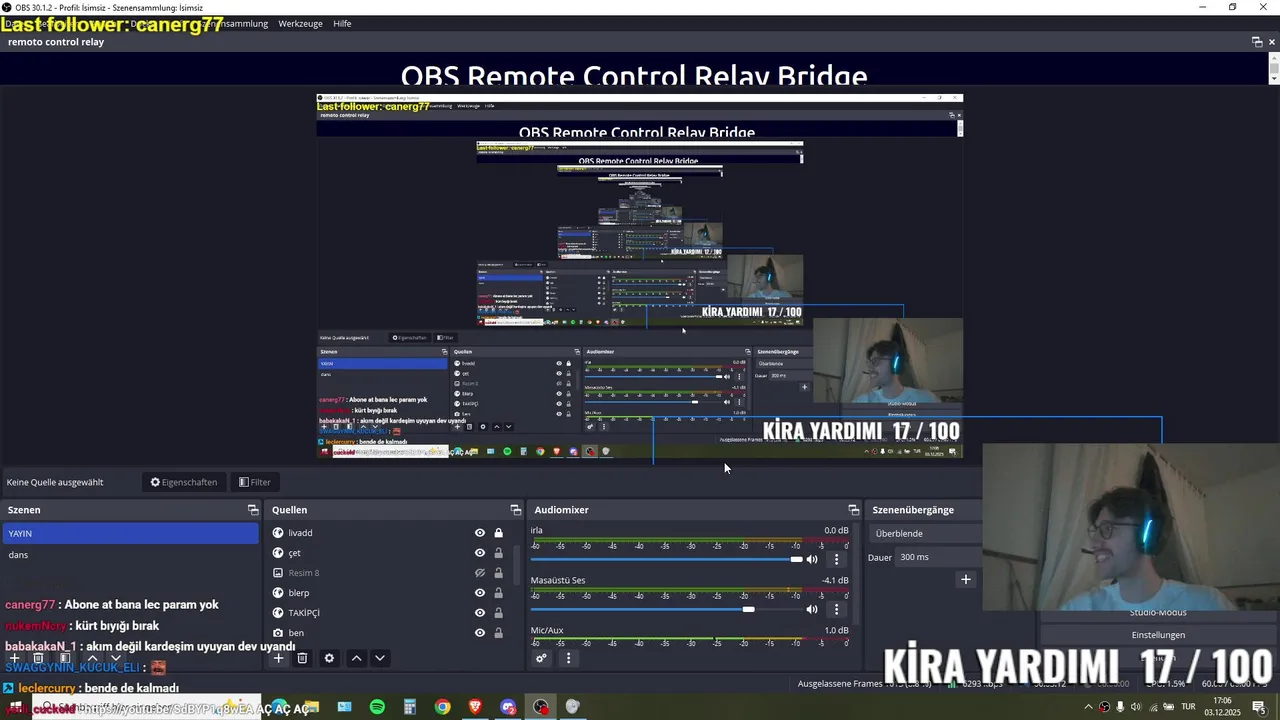Screen dimensions: 1280x720
Task: Open Eigenschaften for the source
Action: [184, 482]
